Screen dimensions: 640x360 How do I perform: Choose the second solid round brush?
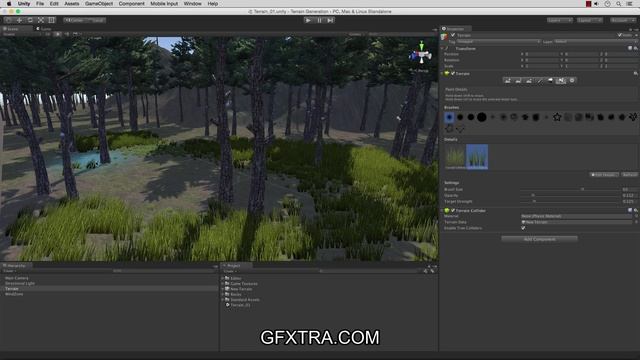pyautogui.click(x=460, y=117)
